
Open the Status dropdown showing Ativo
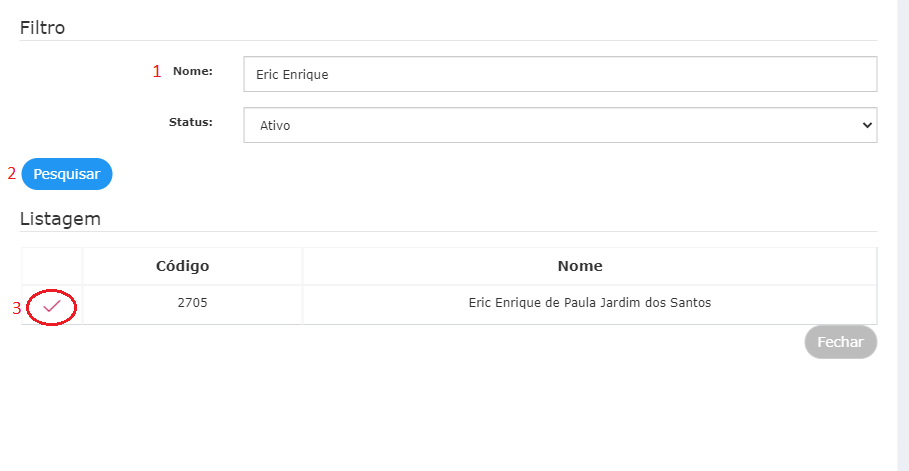tap(560, 125)
